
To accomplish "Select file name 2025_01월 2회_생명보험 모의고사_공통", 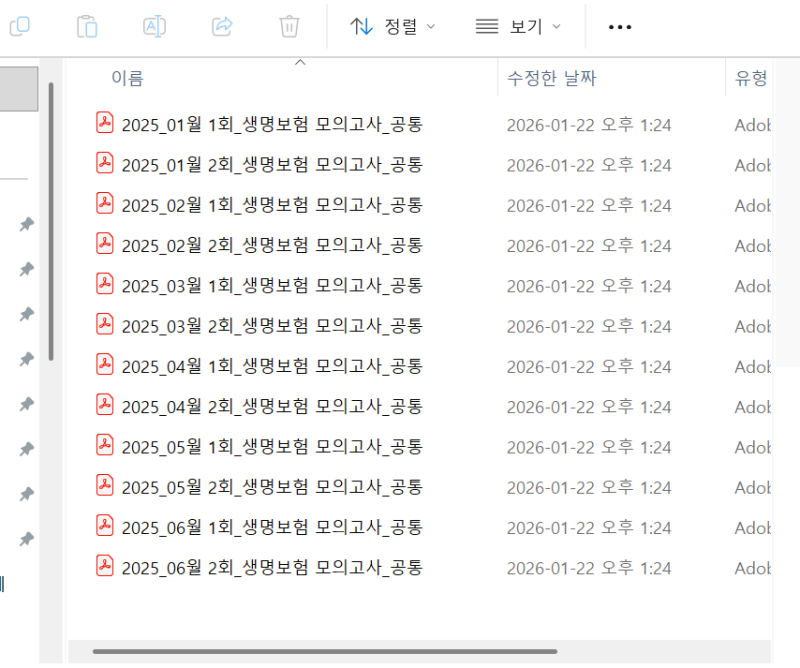I will coord(272,165).
